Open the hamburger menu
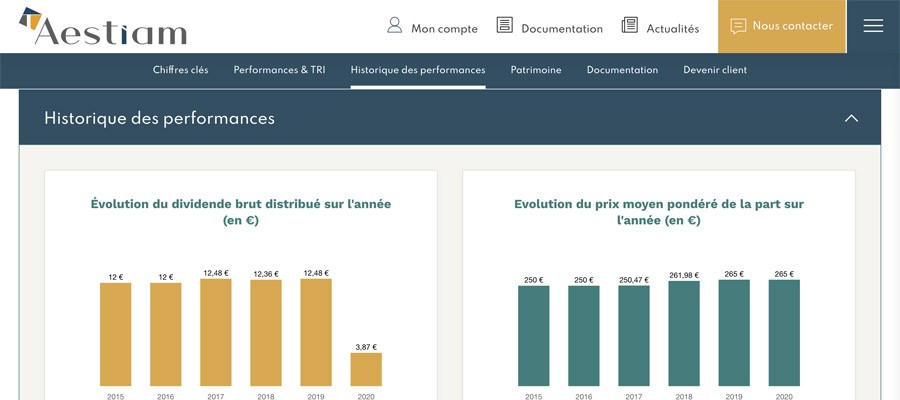Screen dimensions: 900x400 pyautogui.click(x=873, y=26)
